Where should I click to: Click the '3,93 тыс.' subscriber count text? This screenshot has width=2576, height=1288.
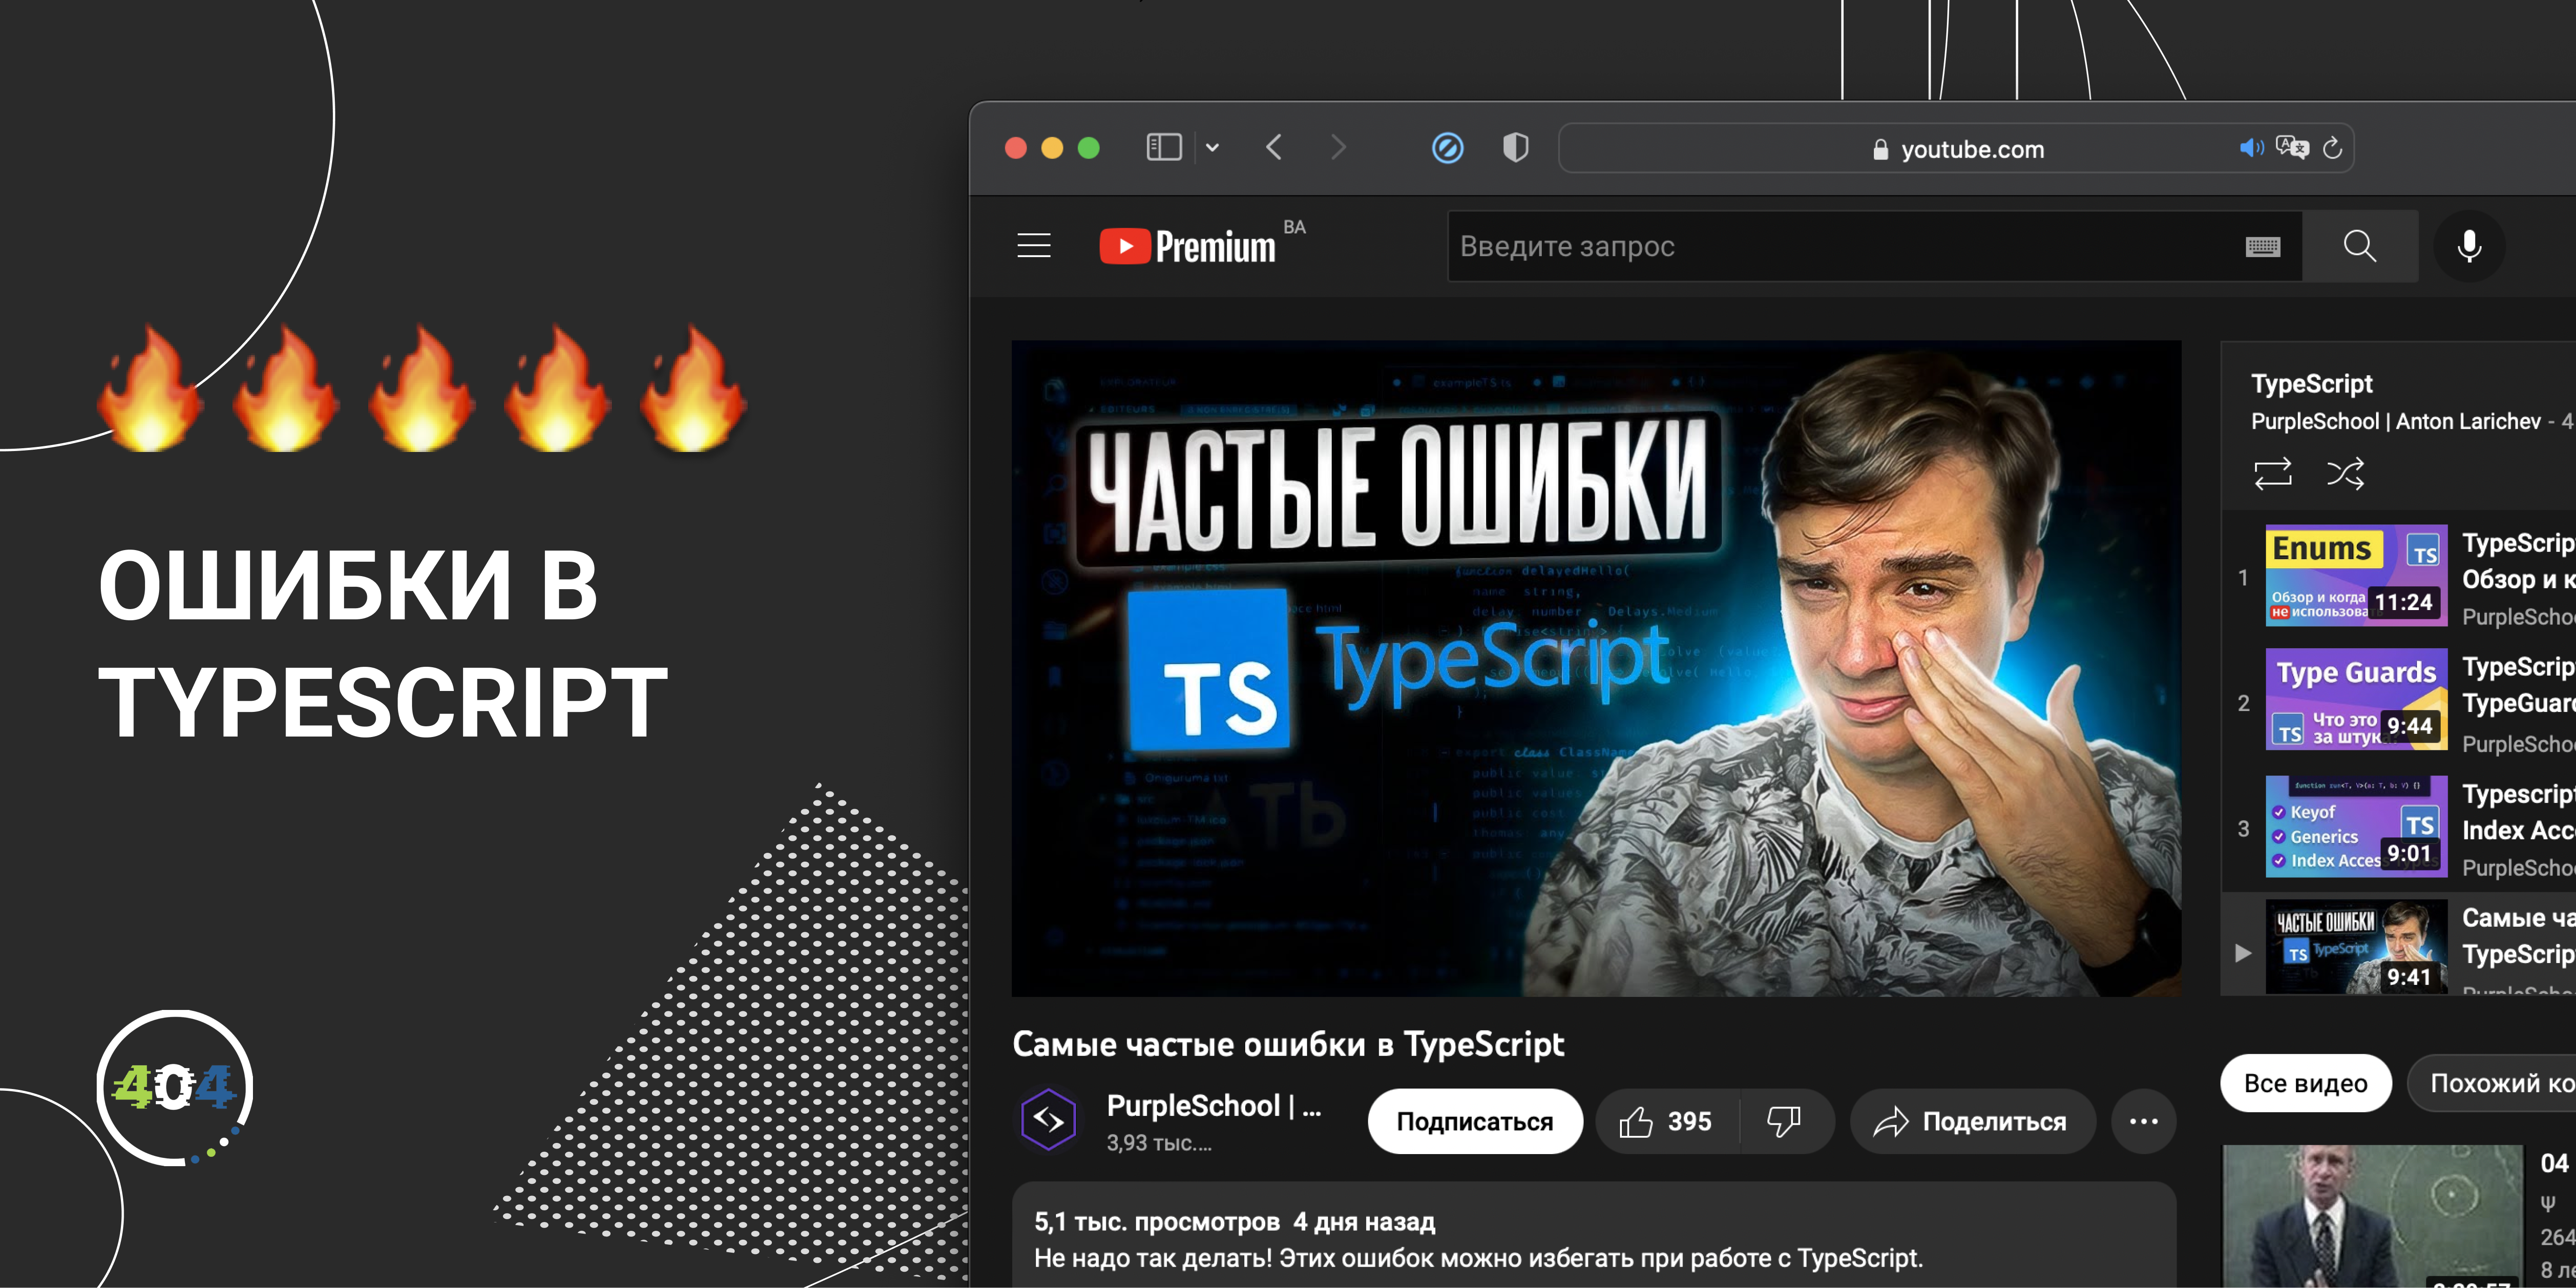(1159, 1143)
